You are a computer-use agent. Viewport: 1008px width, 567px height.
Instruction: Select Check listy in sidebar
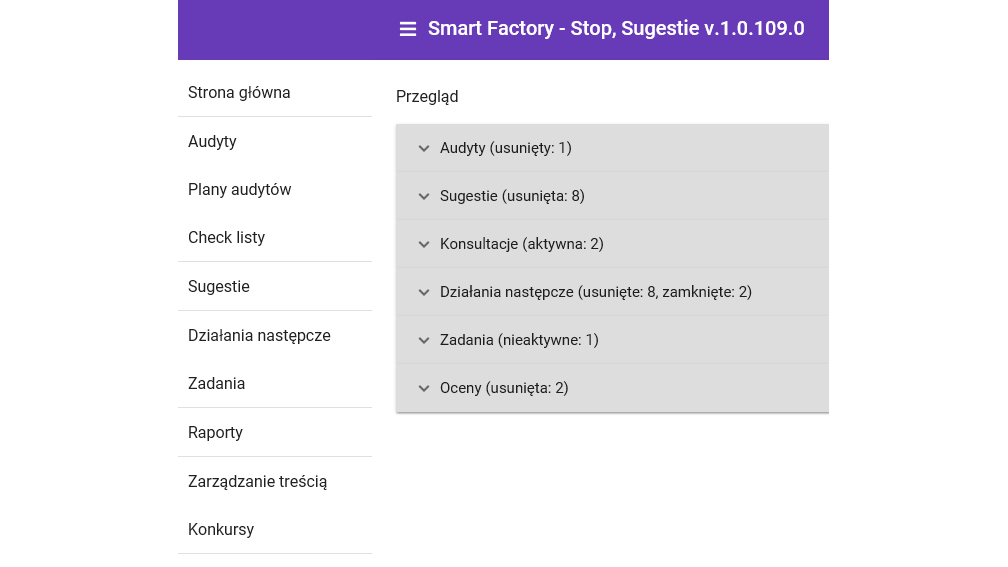226,237
